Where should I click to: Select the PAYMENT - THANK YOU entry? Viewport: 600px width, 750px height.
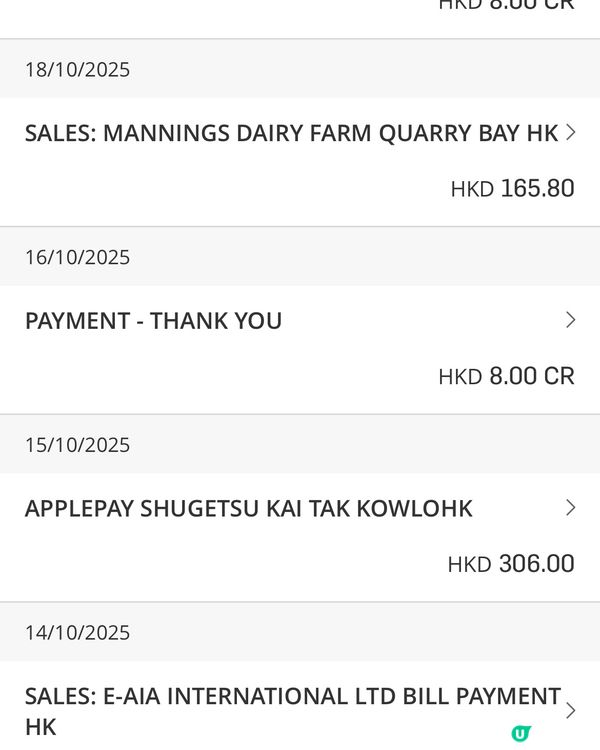[x=153, y=321]
